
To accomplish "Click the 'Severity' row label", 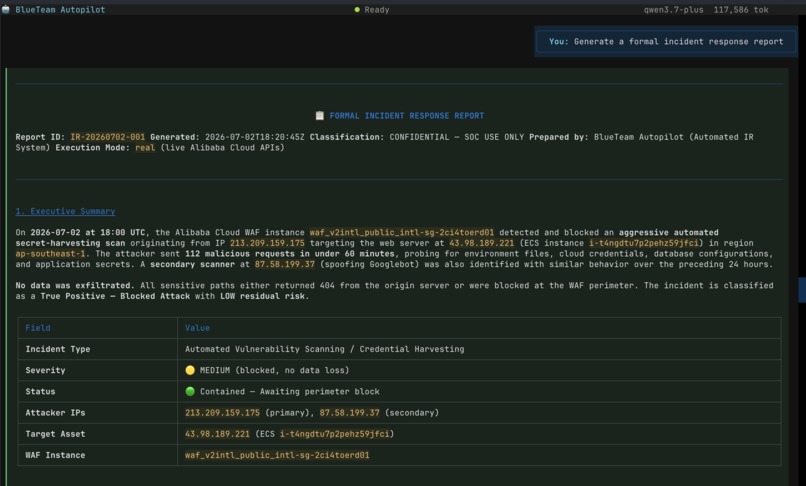I will point(45,370).
